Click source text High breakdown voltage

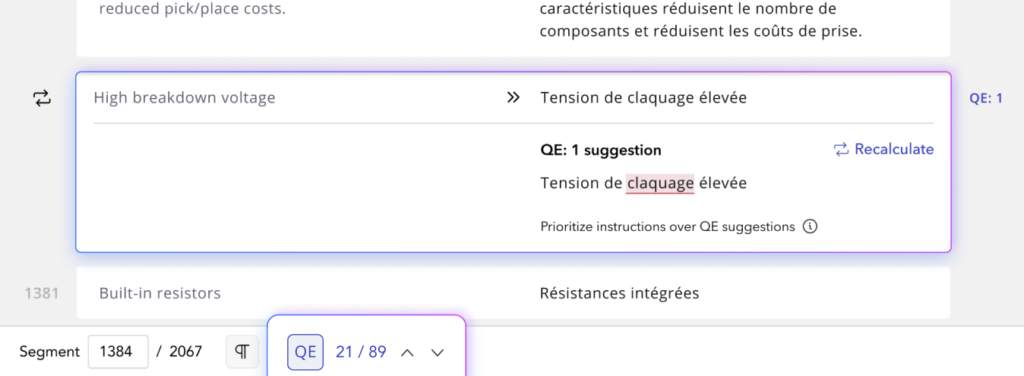(185, 98)
